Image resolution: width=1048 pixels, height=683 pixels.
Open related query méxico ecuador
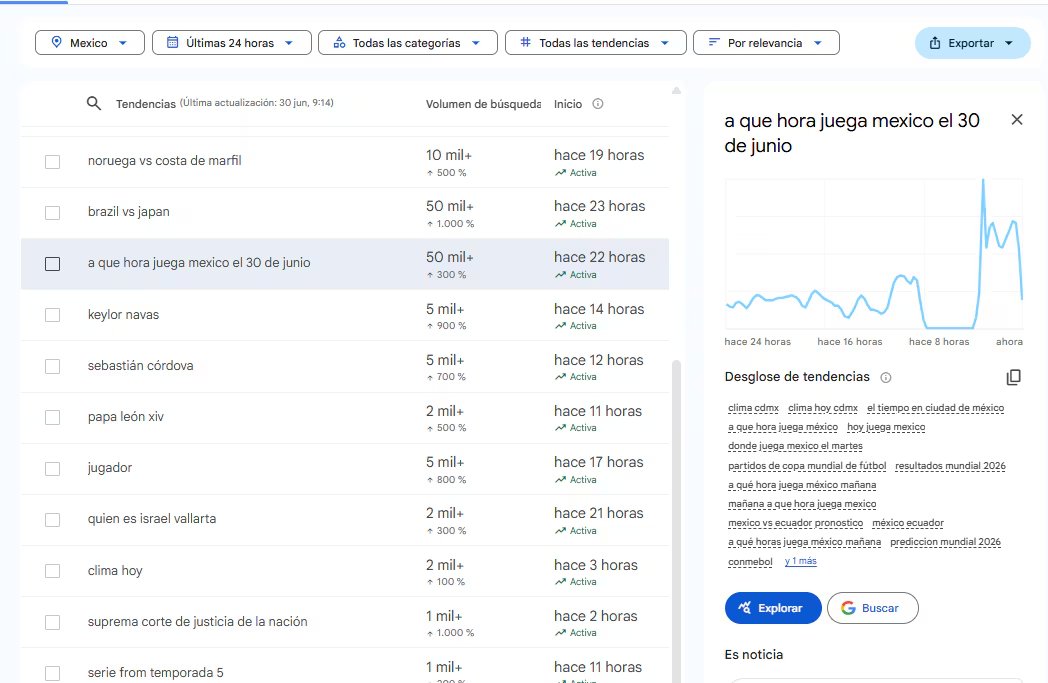[x=908, y=523]
